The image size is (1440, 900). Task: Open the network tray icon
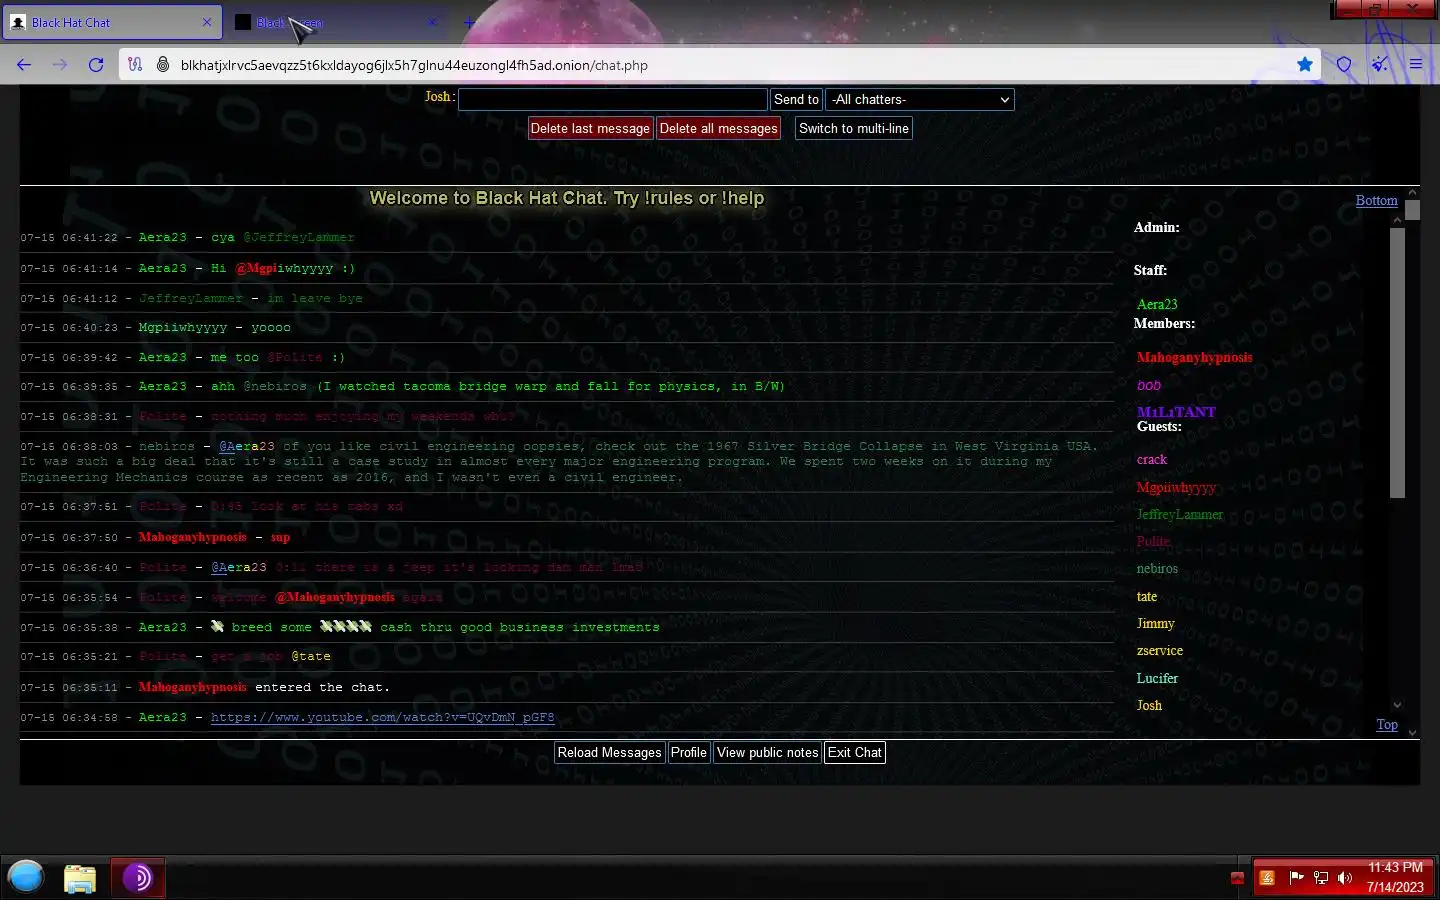coord(1321,878)
